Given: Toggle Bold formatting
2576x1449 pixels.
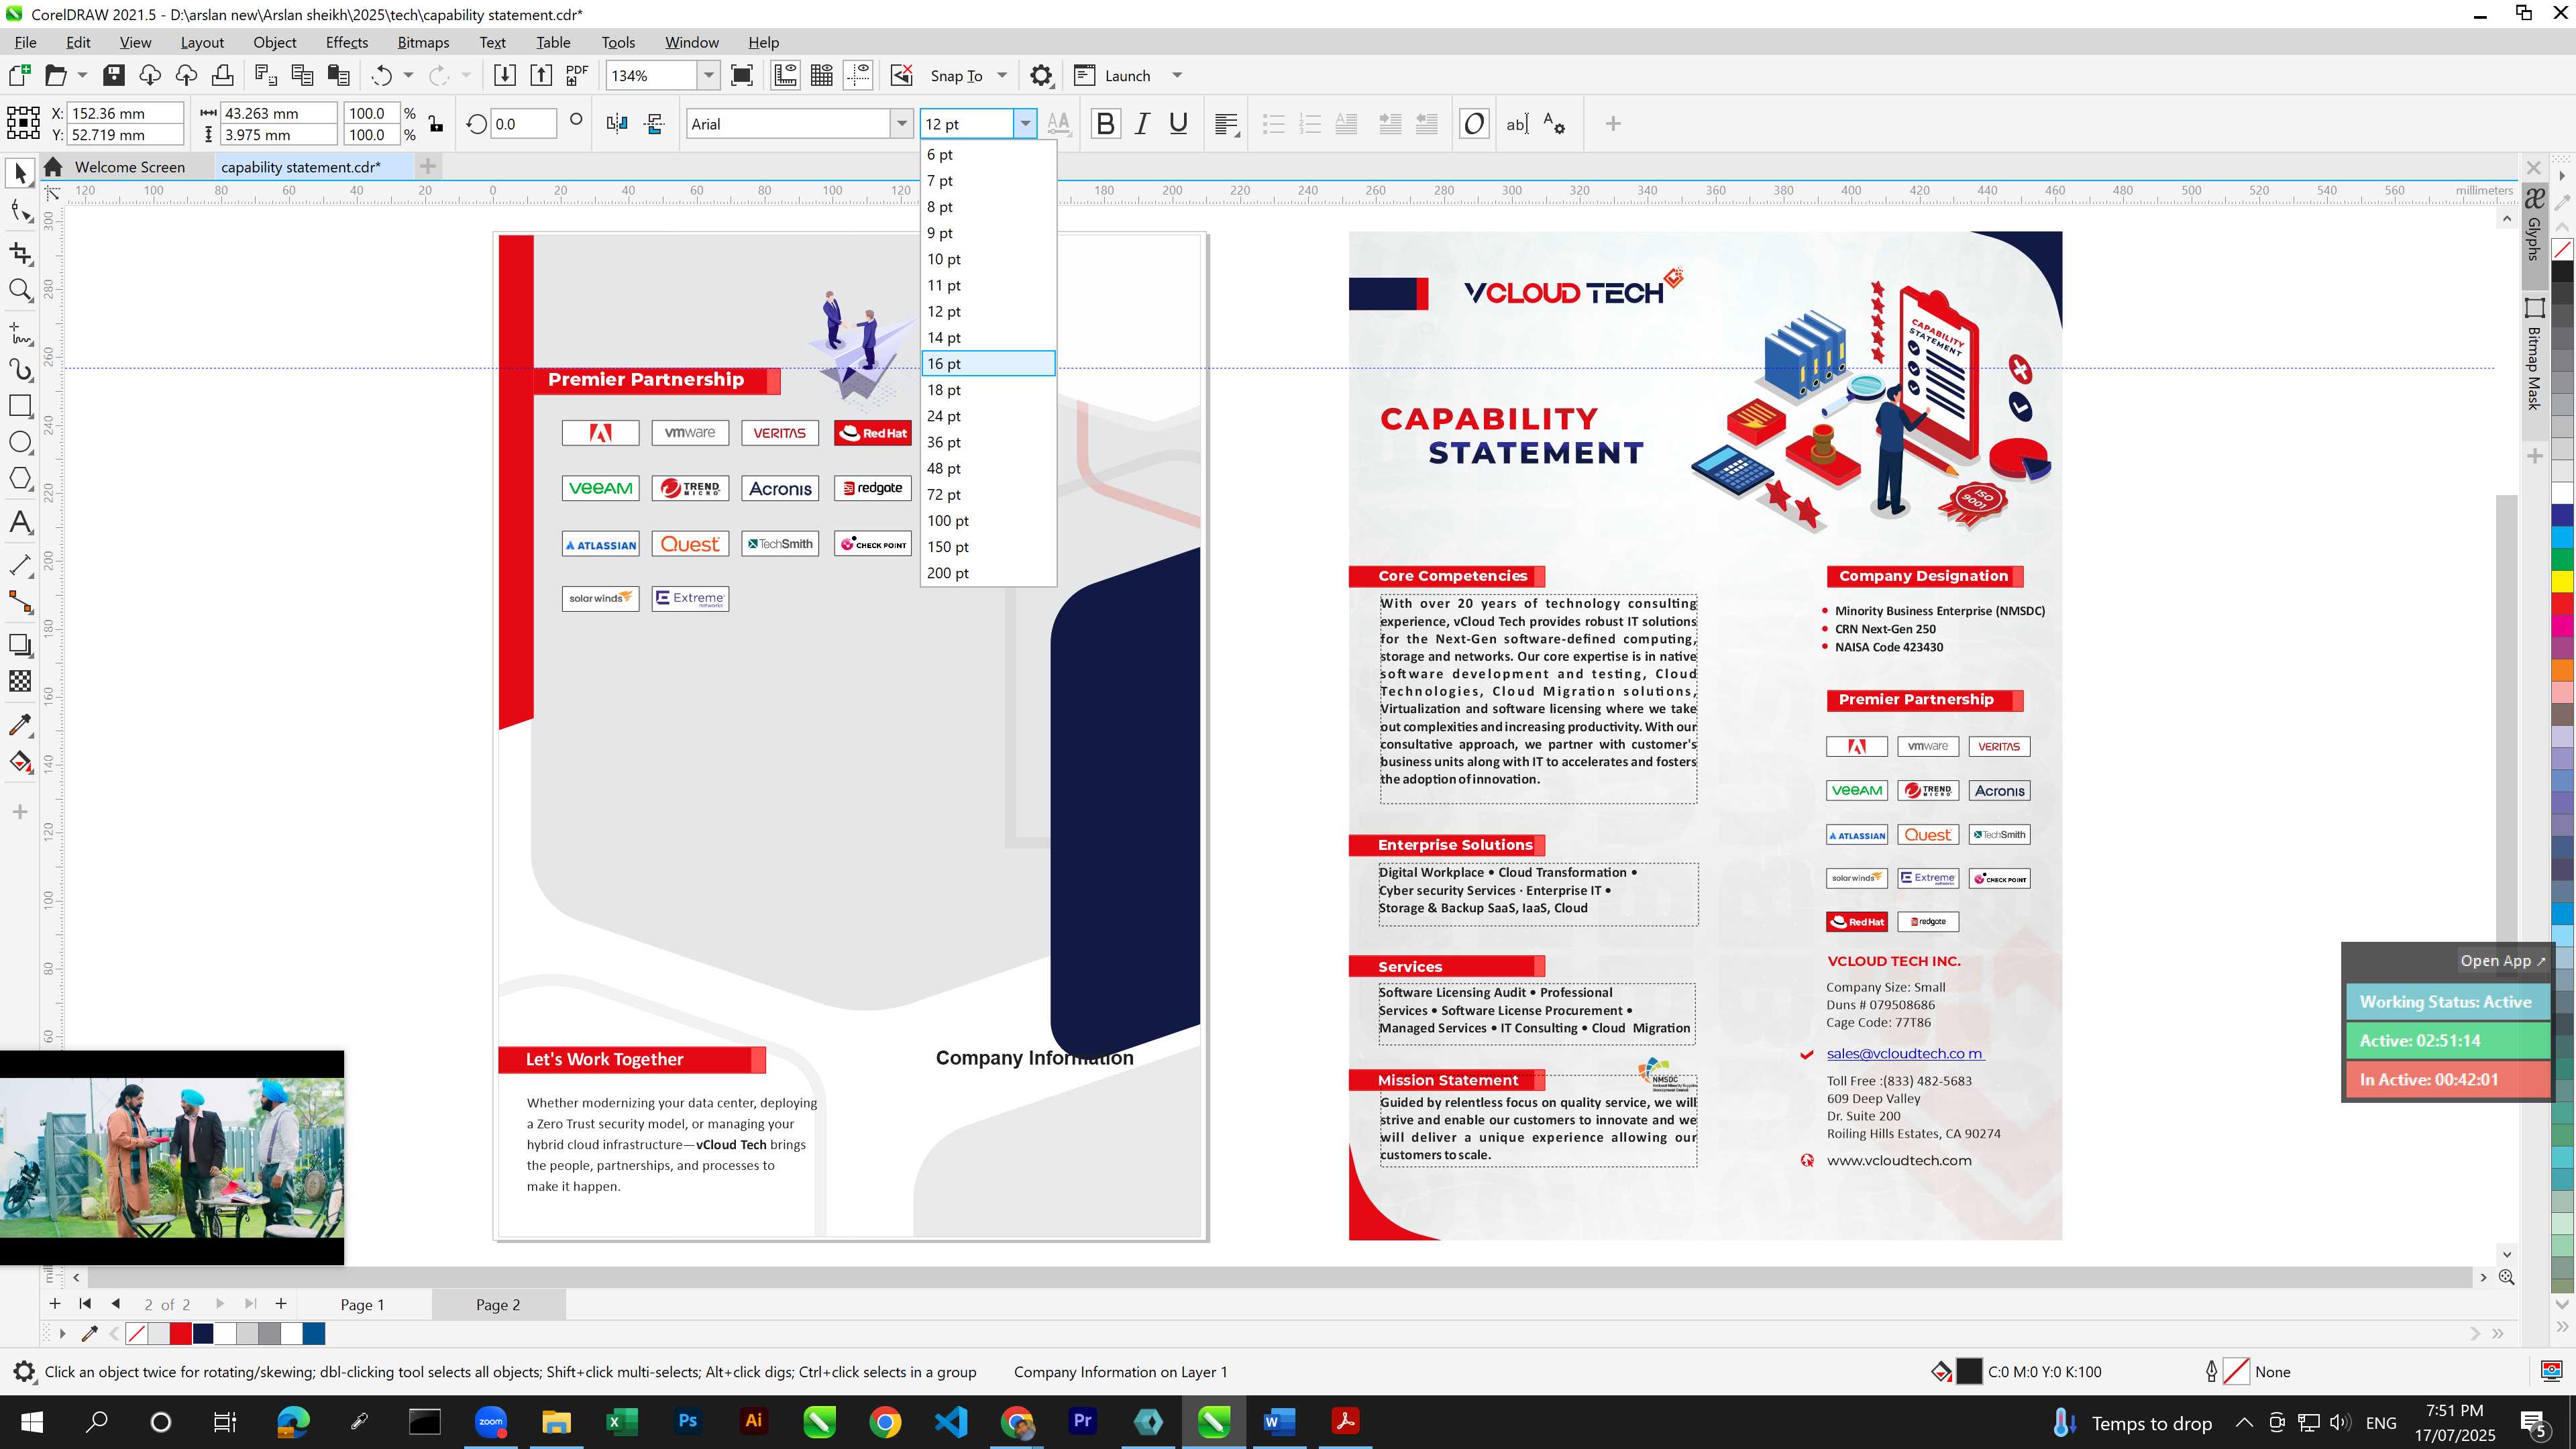Looking at the screenshot, I should (1105, 124).
